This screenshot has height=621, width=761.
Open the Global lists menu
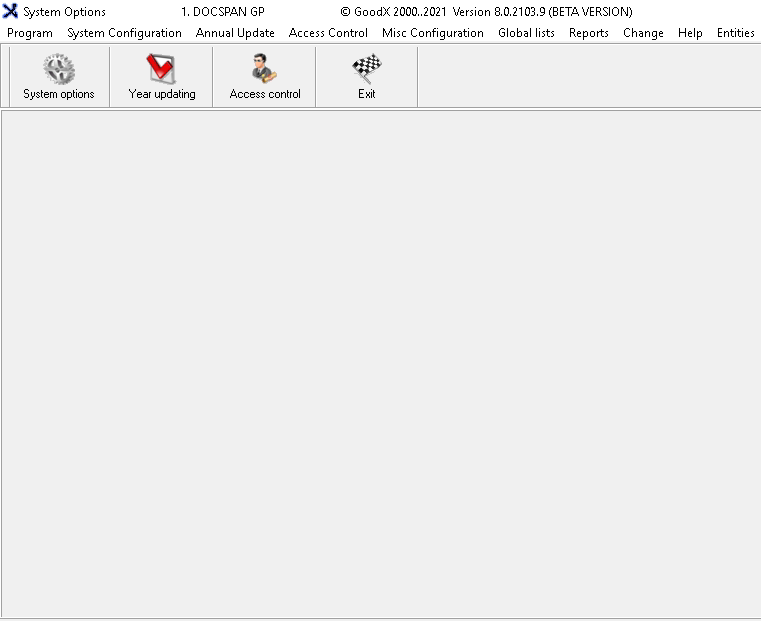click(x=526, y=33)
